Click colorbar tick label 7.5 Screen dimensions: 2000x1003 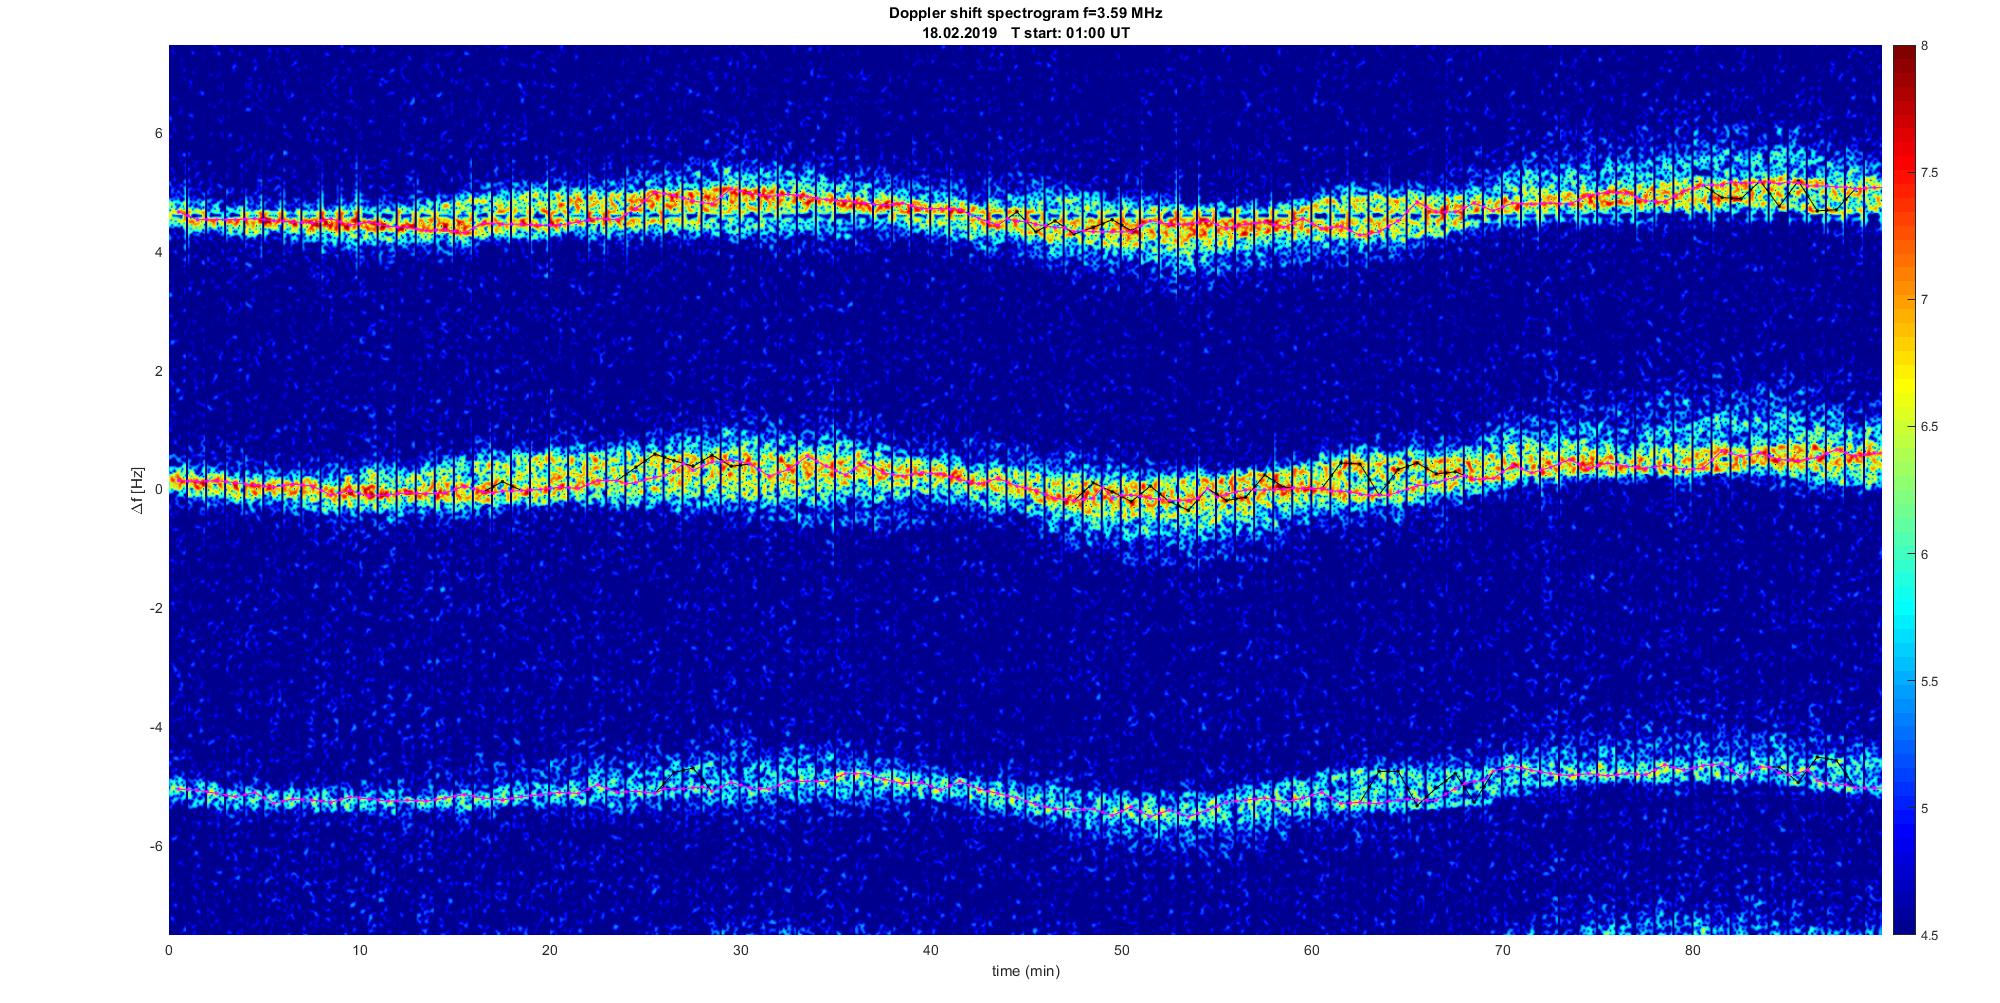click(1929, 173)
